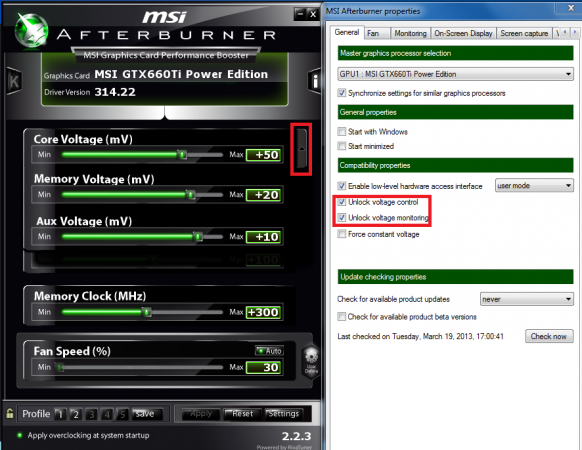Open the user mode dropdown
This screenshot has width=582, height=450.
[x=534, y=185]
